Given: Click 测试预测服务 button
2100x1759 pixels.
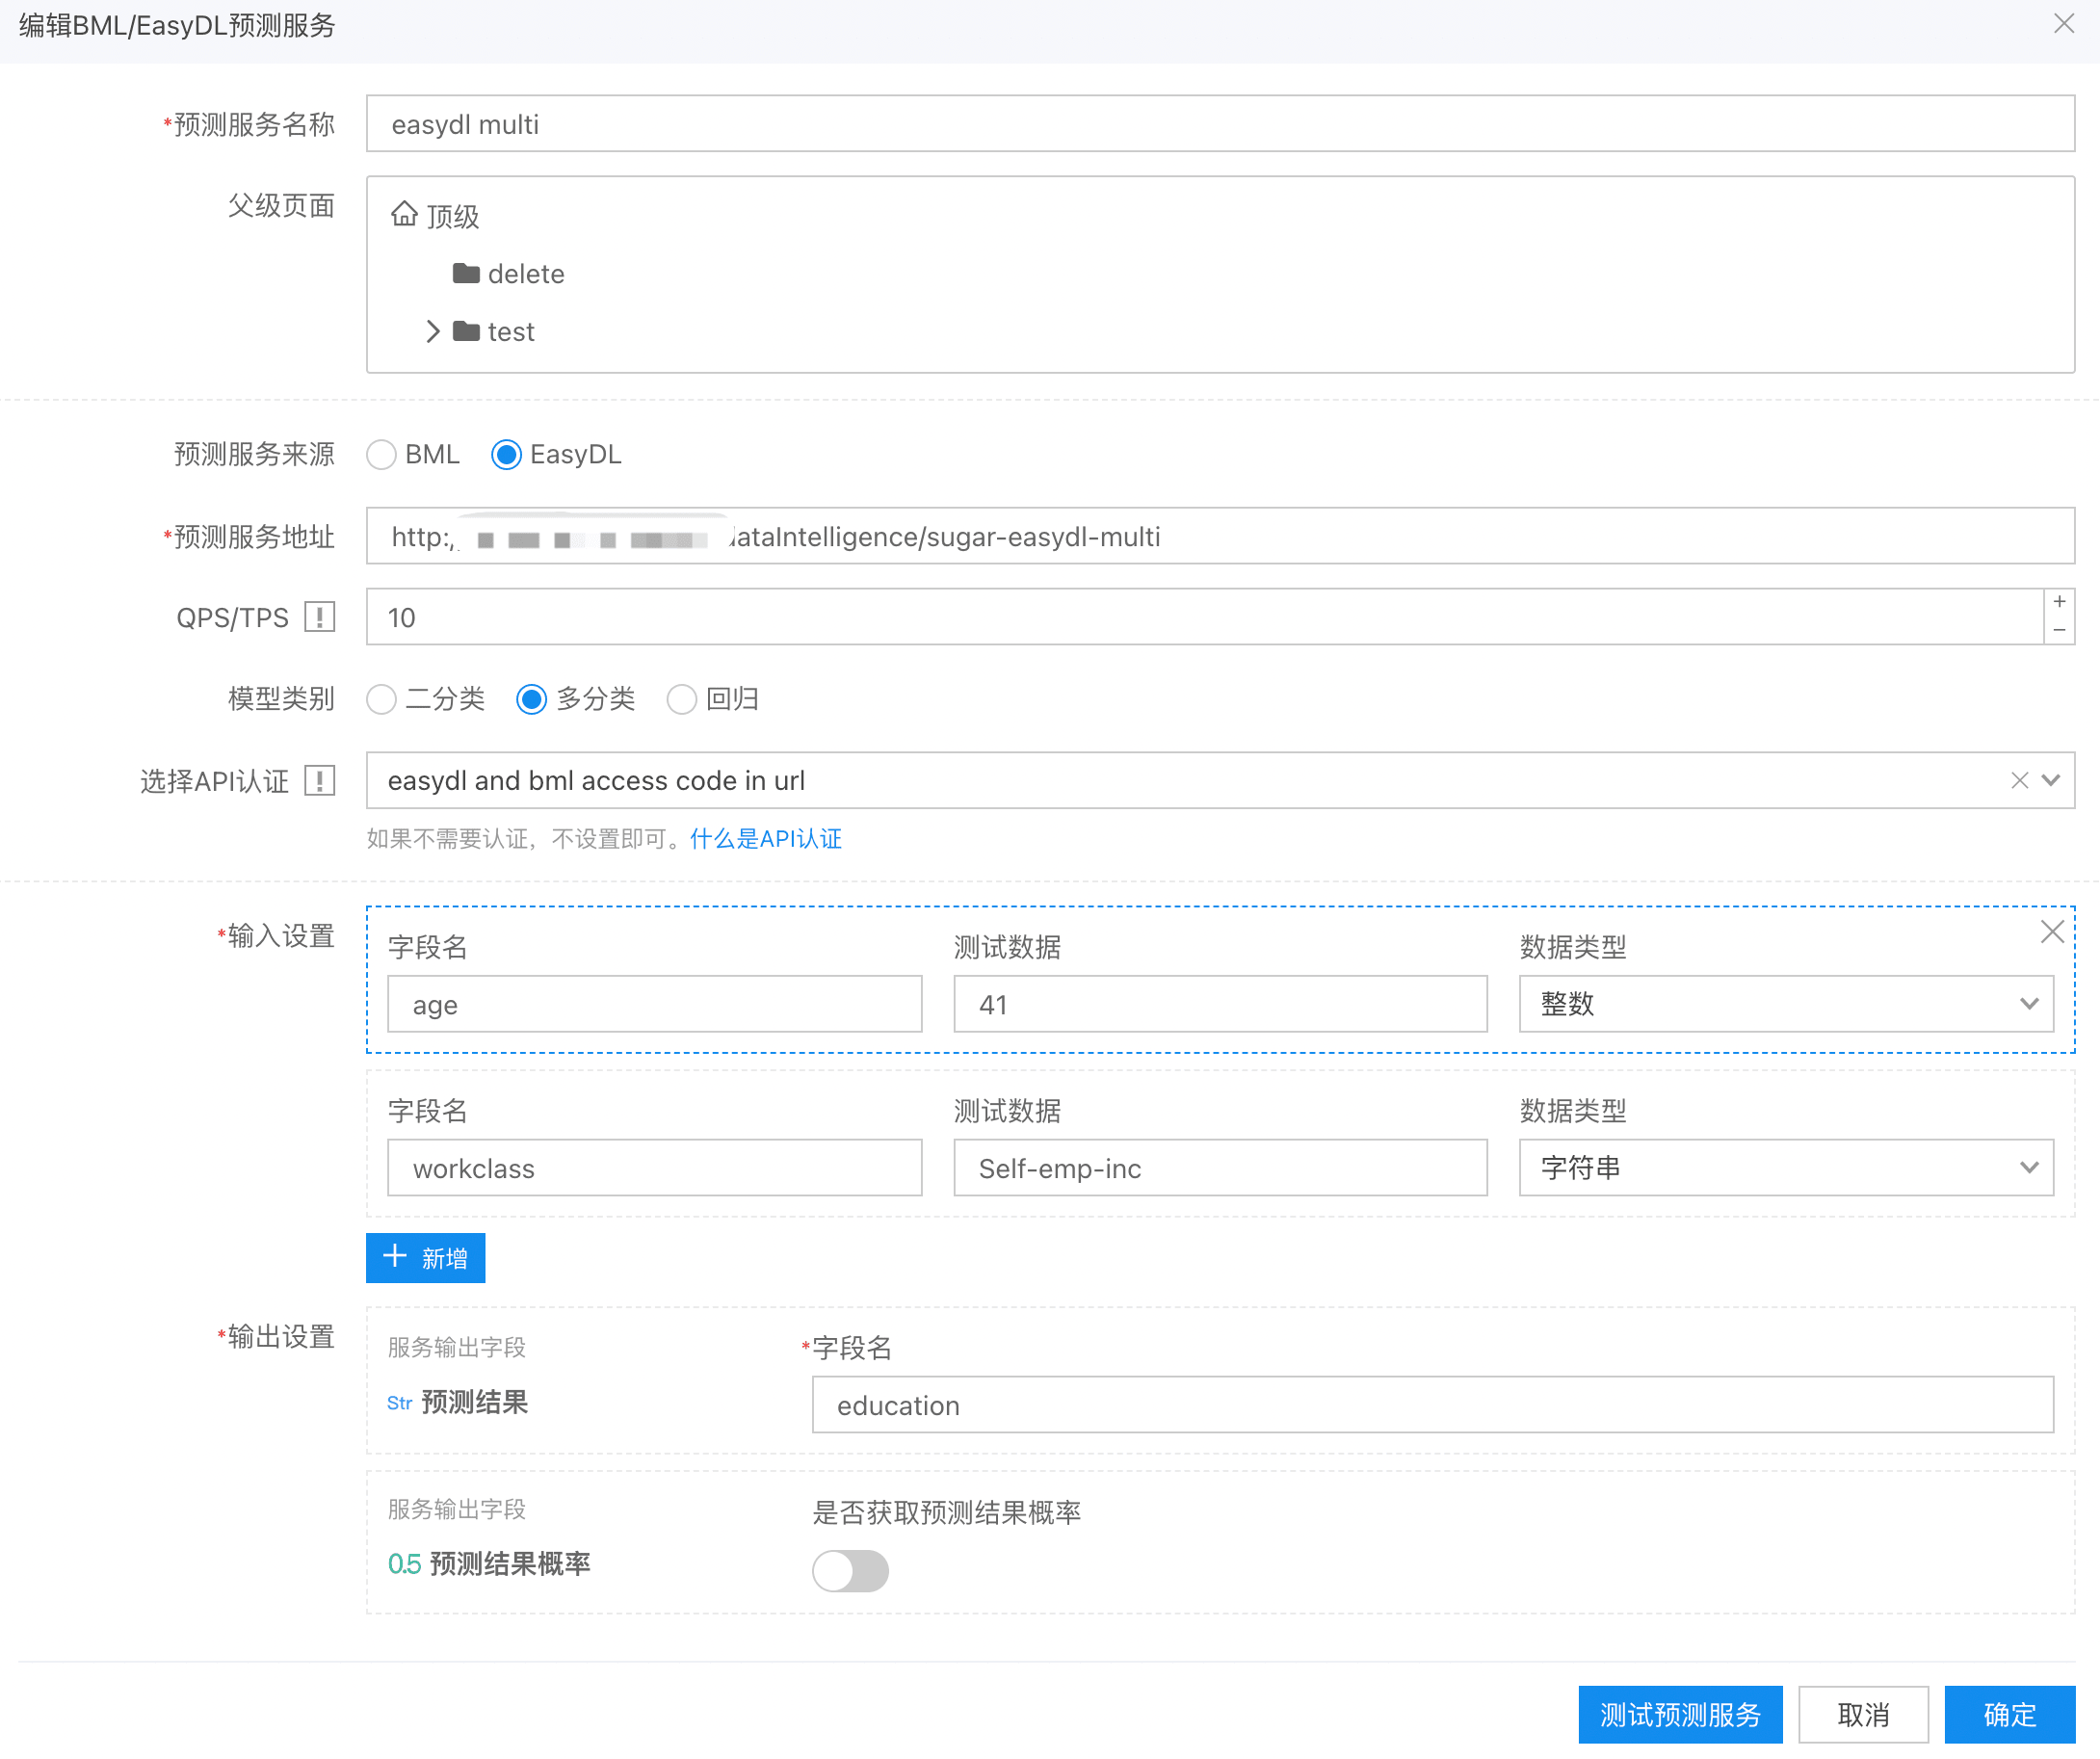Looking at the screenshot, I should 1680,1714.
